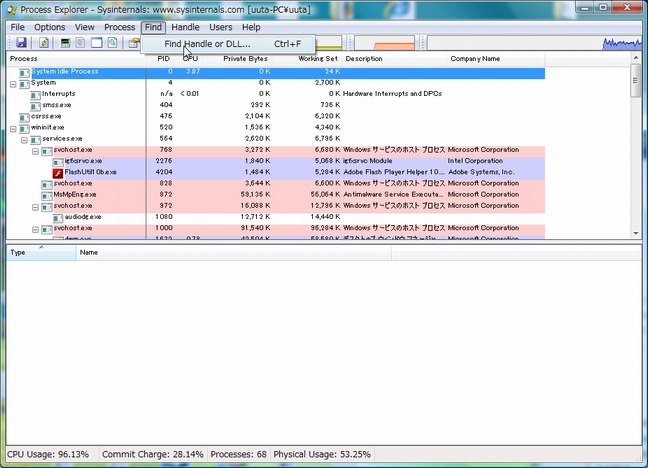The width and height of the screenshot is (648, 468).
Task: Open the File menu
Action: point(17,27)
